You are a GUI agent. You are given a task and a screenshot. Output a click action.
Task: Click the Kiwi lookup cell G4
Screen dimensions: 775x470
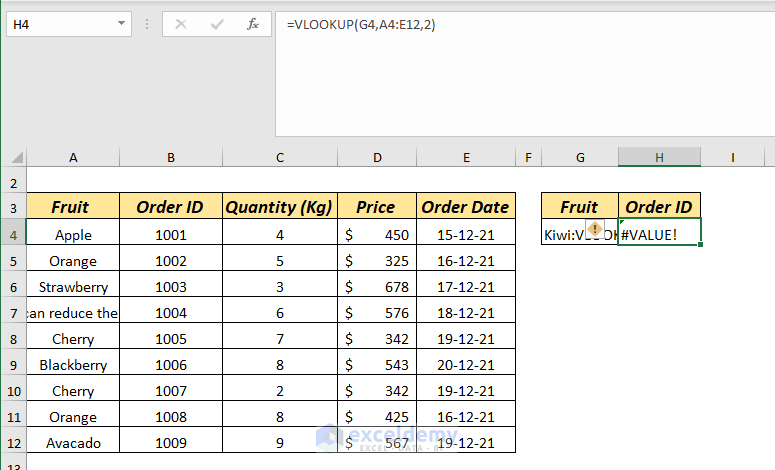(x=580, y=232)
